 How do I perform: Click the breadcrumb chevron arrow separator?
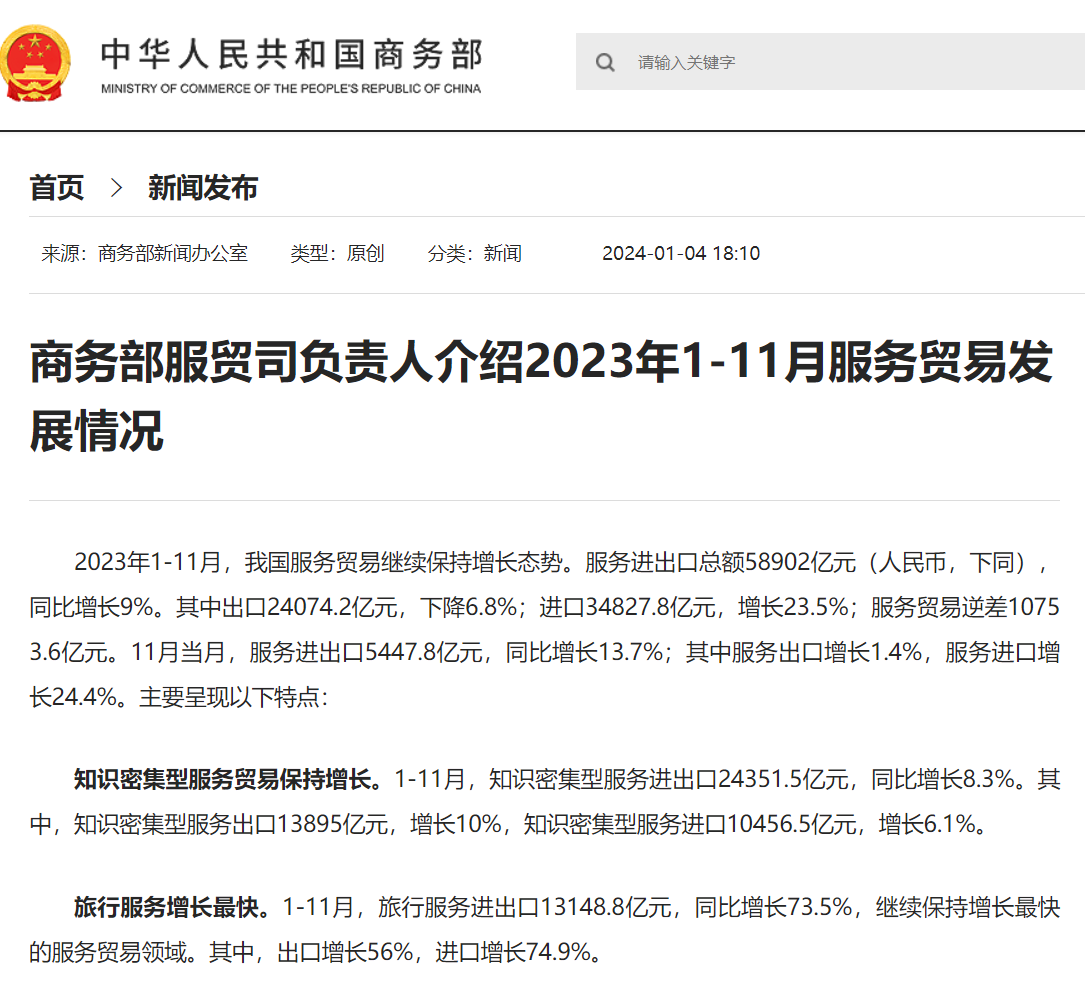116,187
